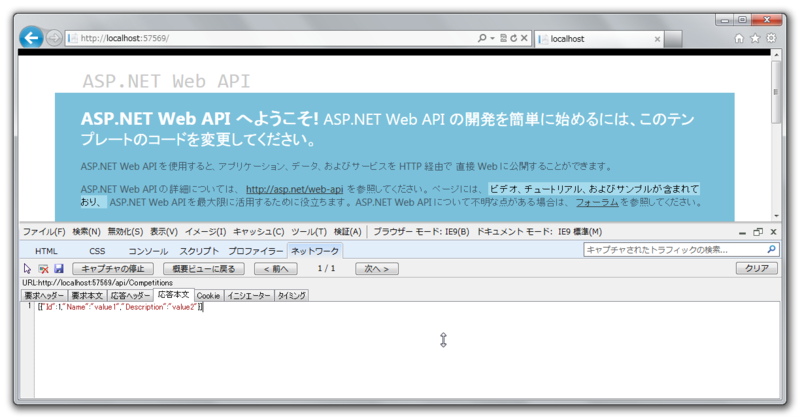Image resolution: width=800 pixels, height=418 pixels.
Task: Open the 検索(N) menu
Action: click(x=86, y=232)
